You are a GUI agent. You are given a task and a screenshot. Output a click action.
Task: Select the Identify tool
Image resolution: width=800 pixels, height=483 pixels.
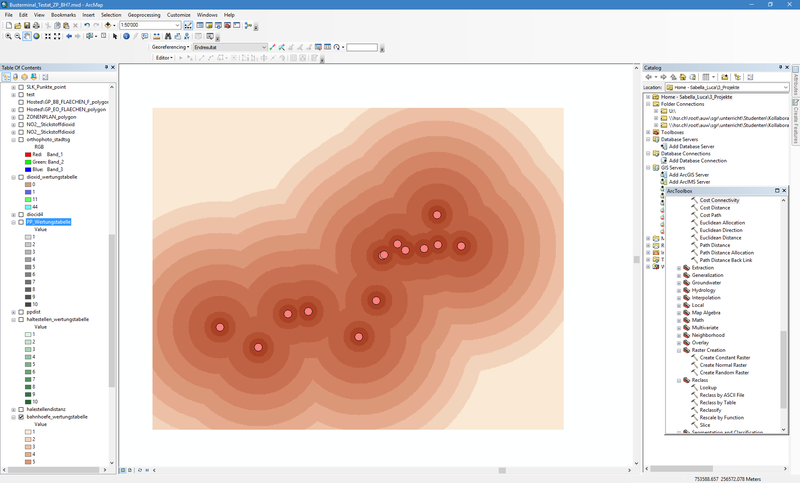(126, 36)
